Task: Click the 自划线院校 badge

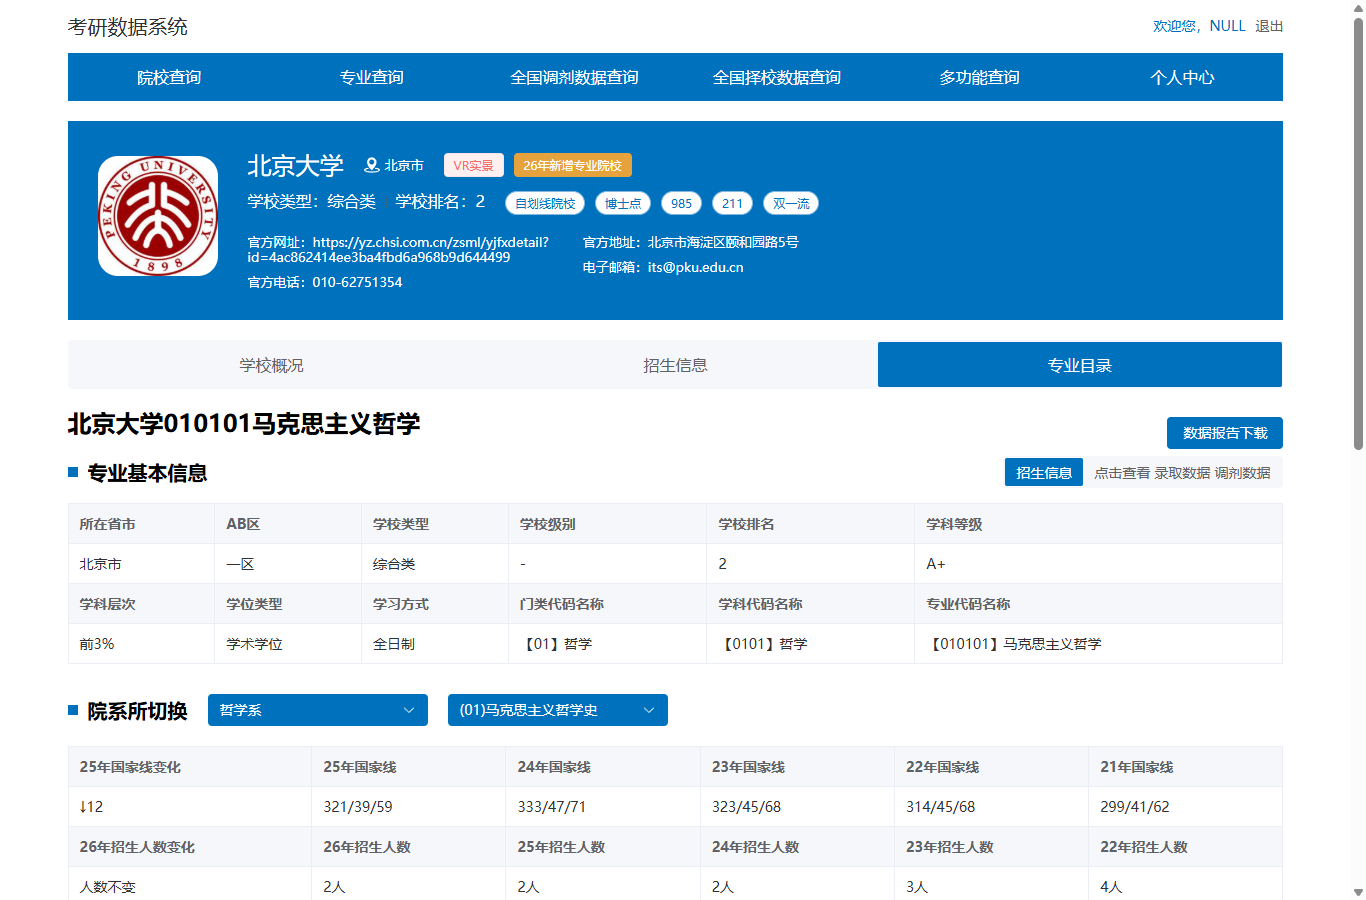Action: click(x=545, y=203)
